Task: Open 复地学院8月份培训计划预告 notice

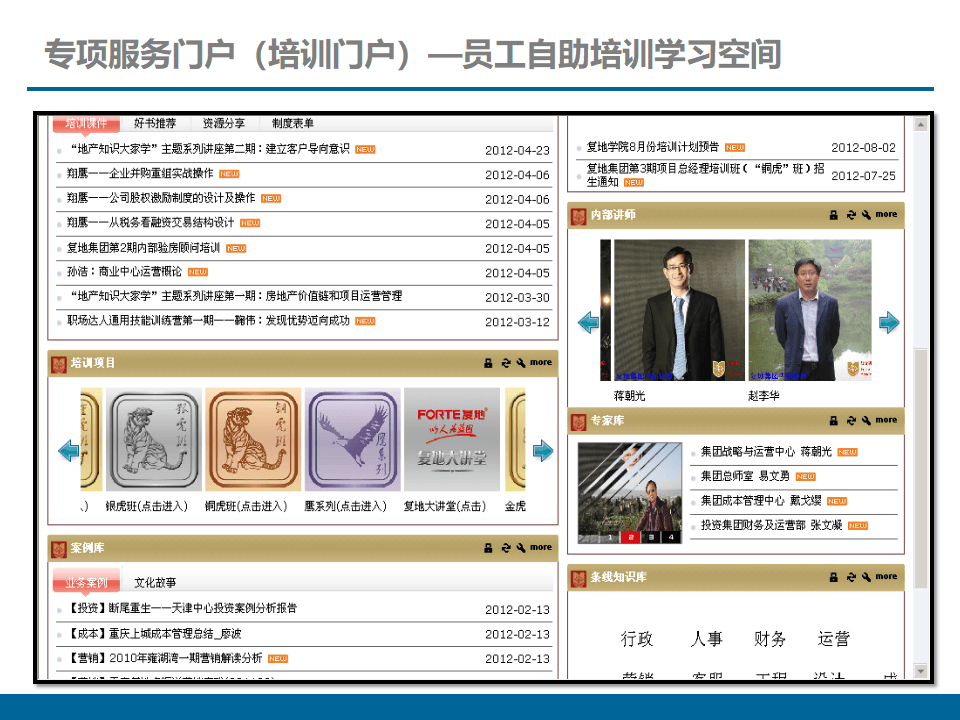Action: pos(653,147)
